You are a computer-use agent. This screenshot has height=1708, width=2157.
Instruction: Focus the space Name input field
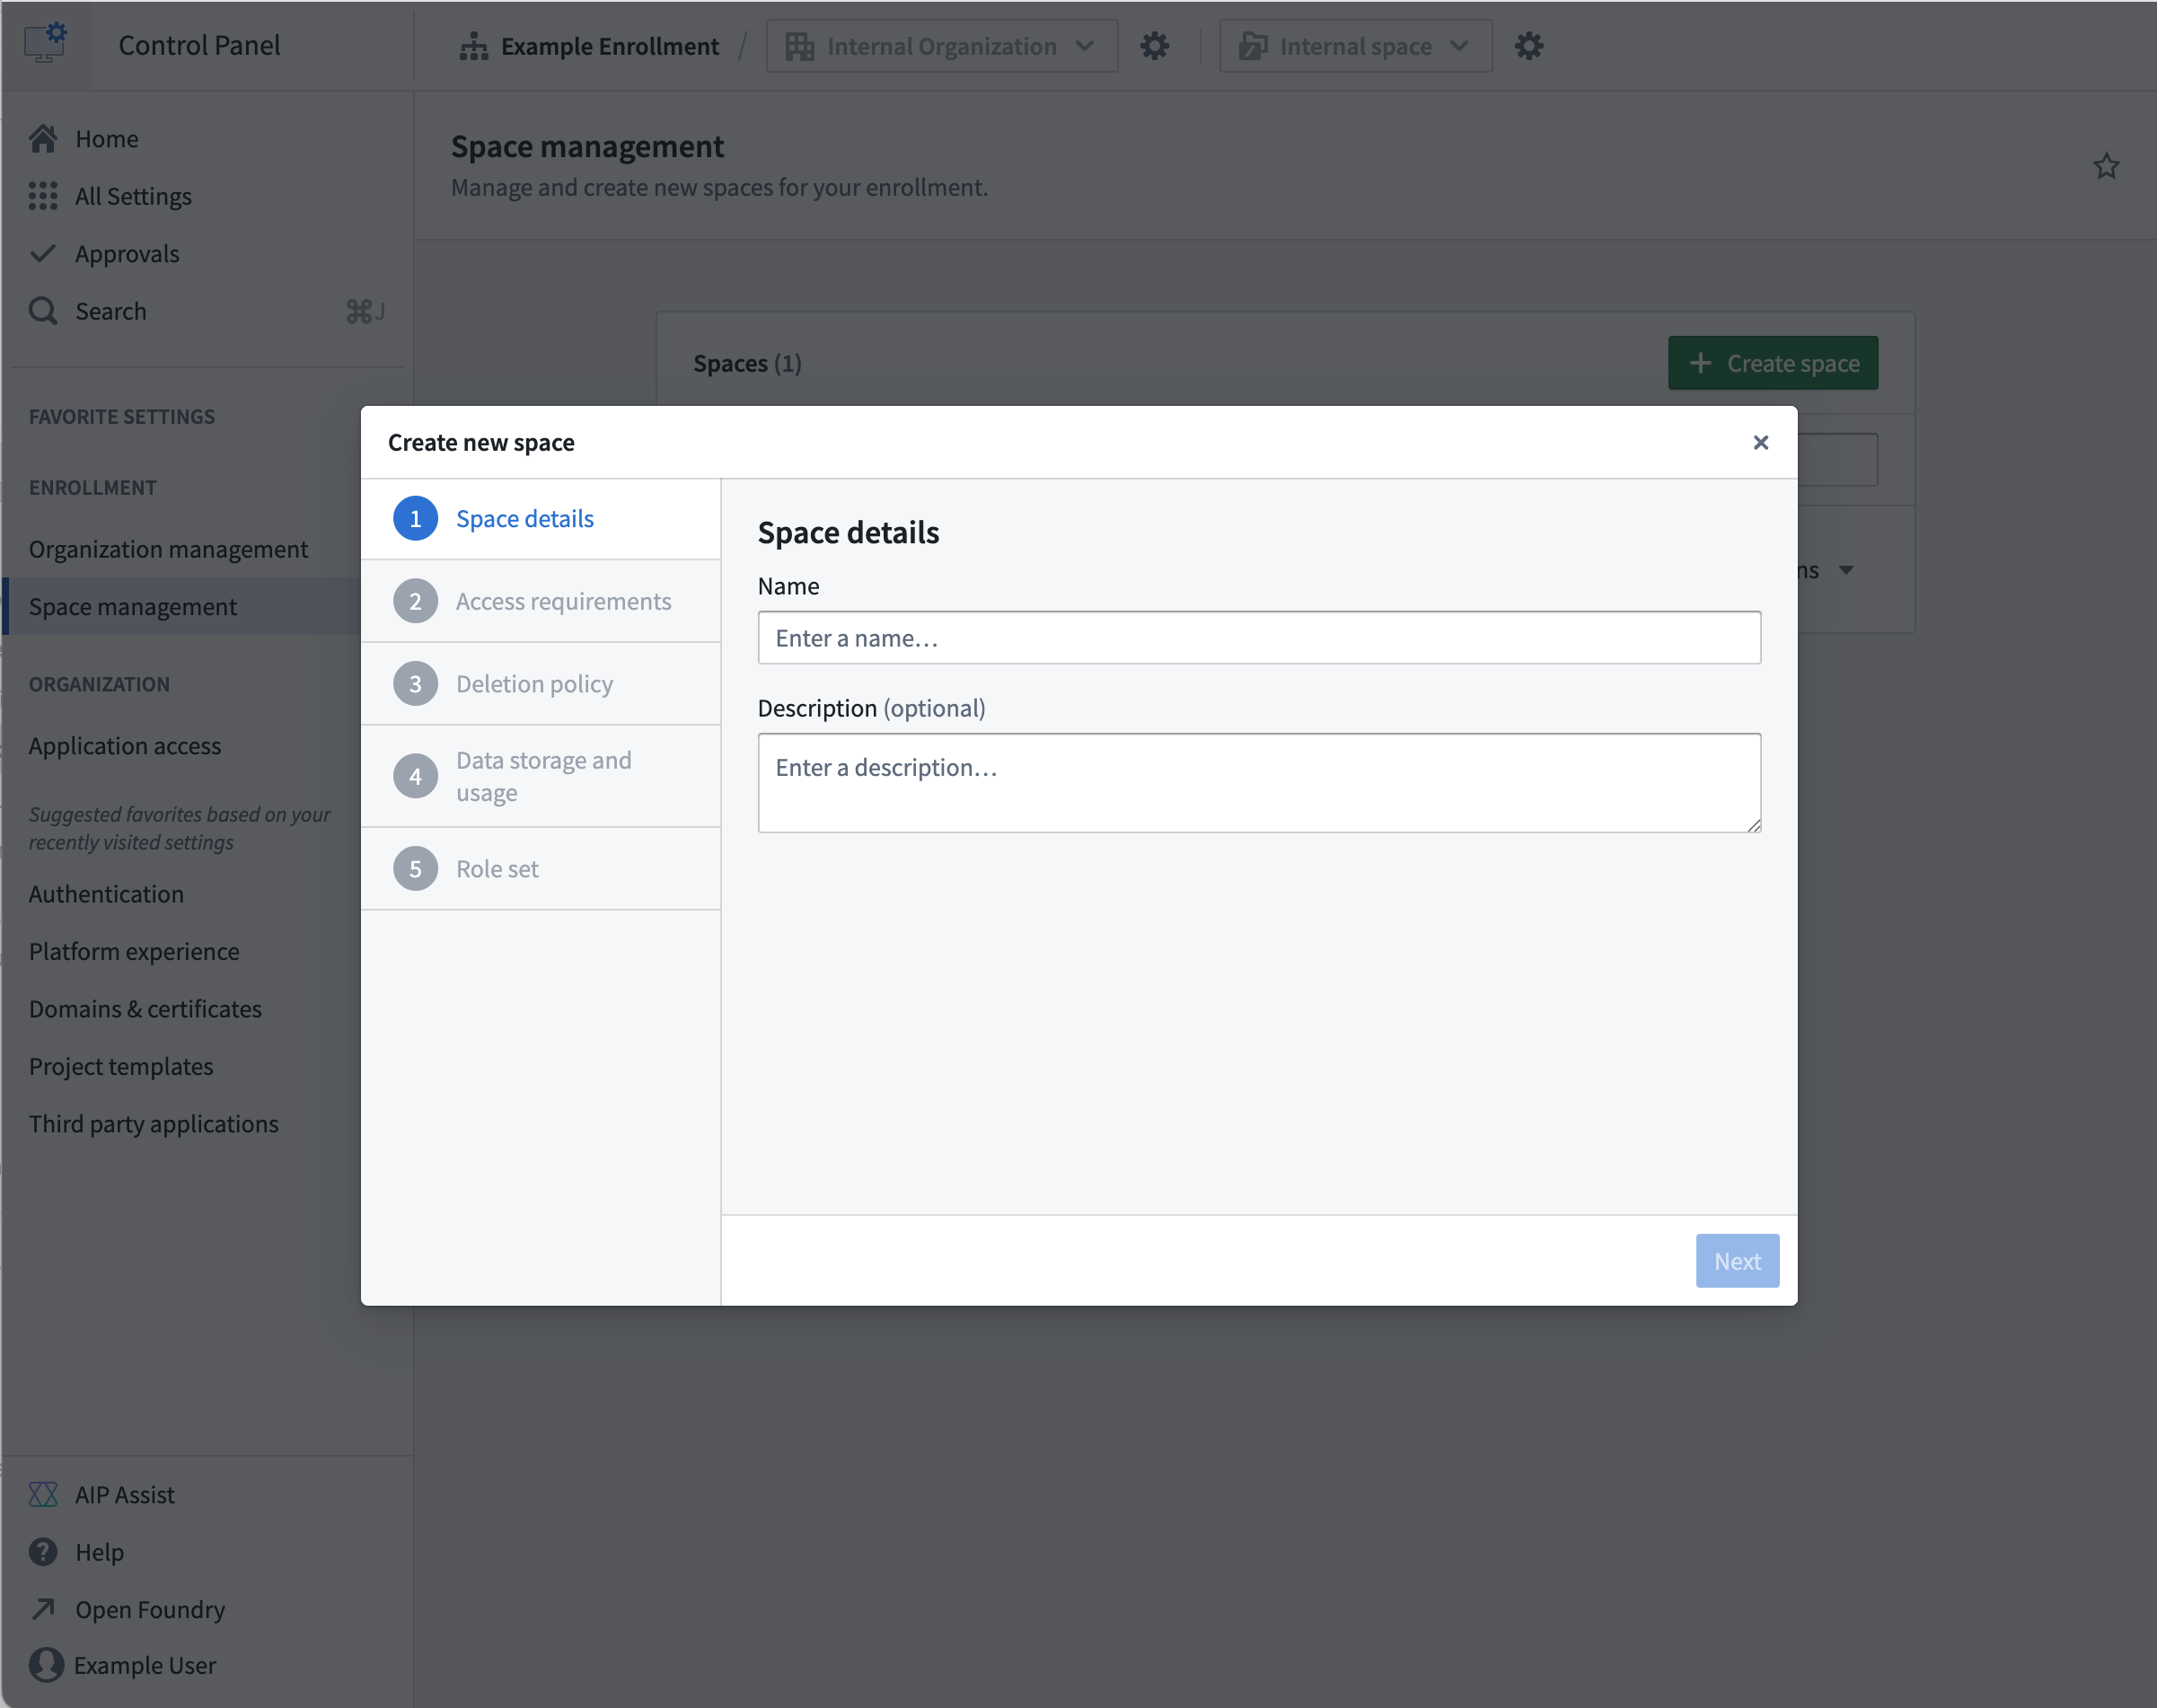(x=1258, y=638)
